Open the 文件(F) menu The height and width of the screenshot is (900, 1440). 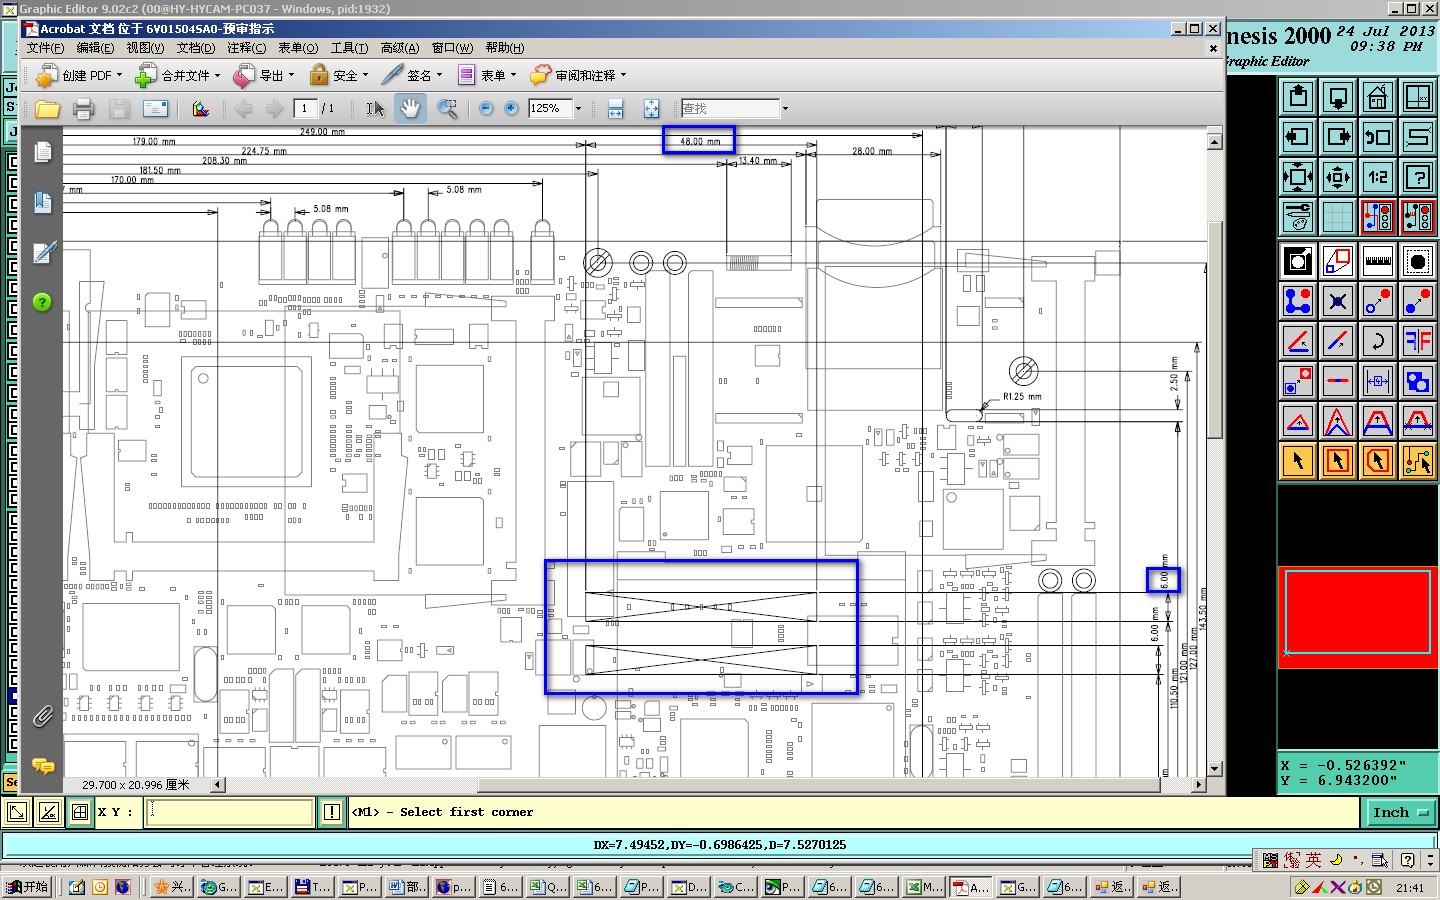tap(45, 48)
